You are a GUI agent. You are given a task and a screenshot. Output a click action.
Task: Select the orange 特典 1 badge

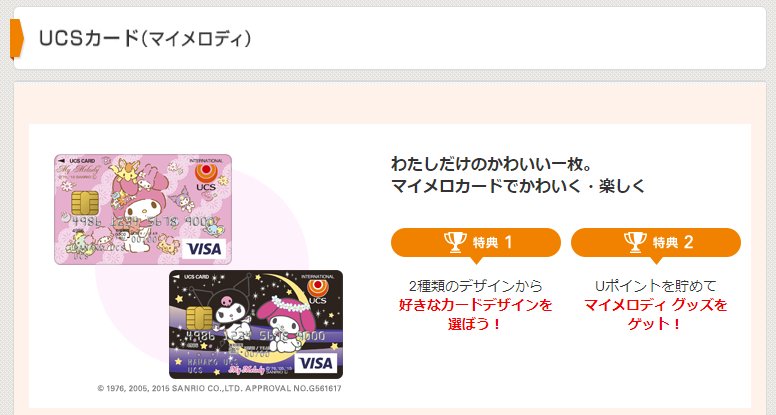(476, 242)
